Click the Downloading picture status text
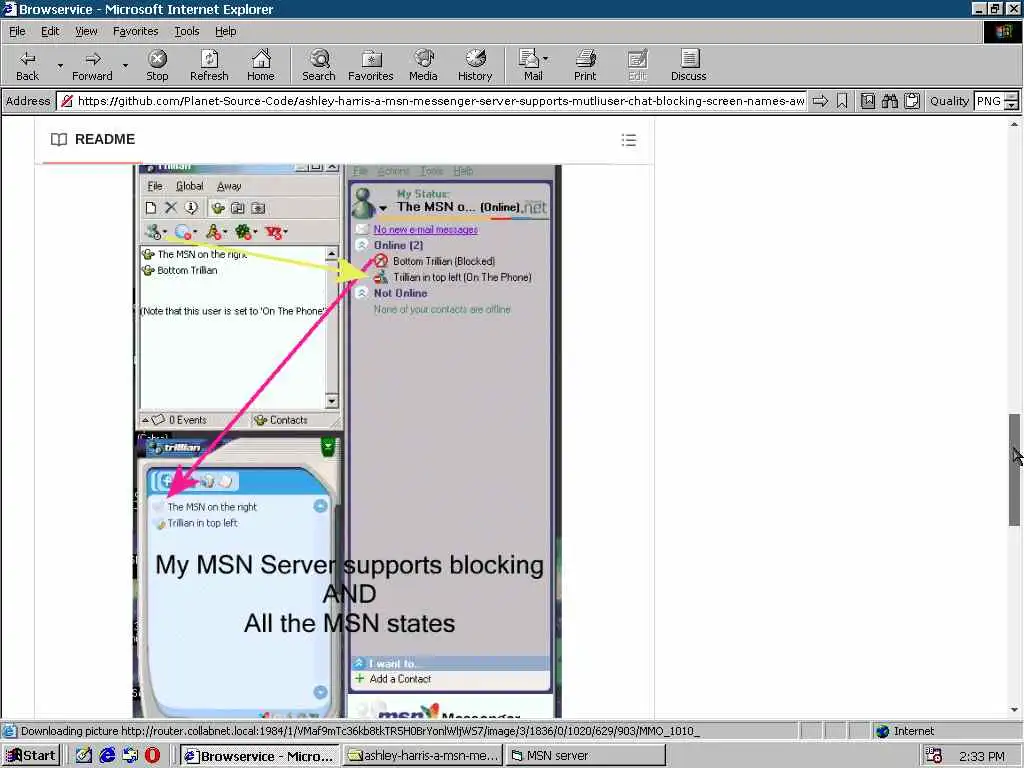 click(360, 731)
